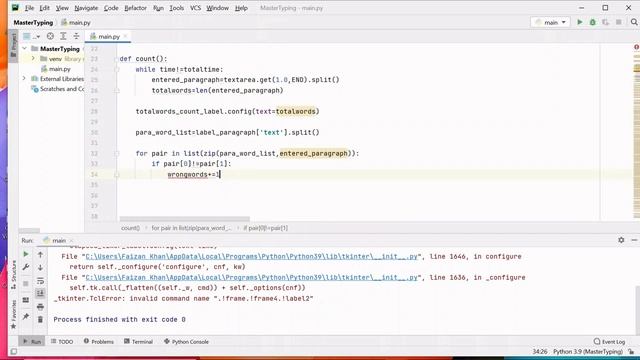Open main run configuration dropdown
This screenshot has height=360, width=640.
tap(550, 22)
